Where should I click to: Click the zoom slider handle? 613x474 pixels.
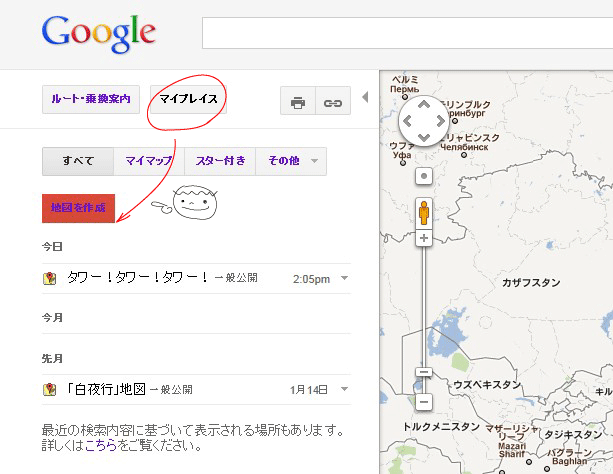tap(424, 372)
